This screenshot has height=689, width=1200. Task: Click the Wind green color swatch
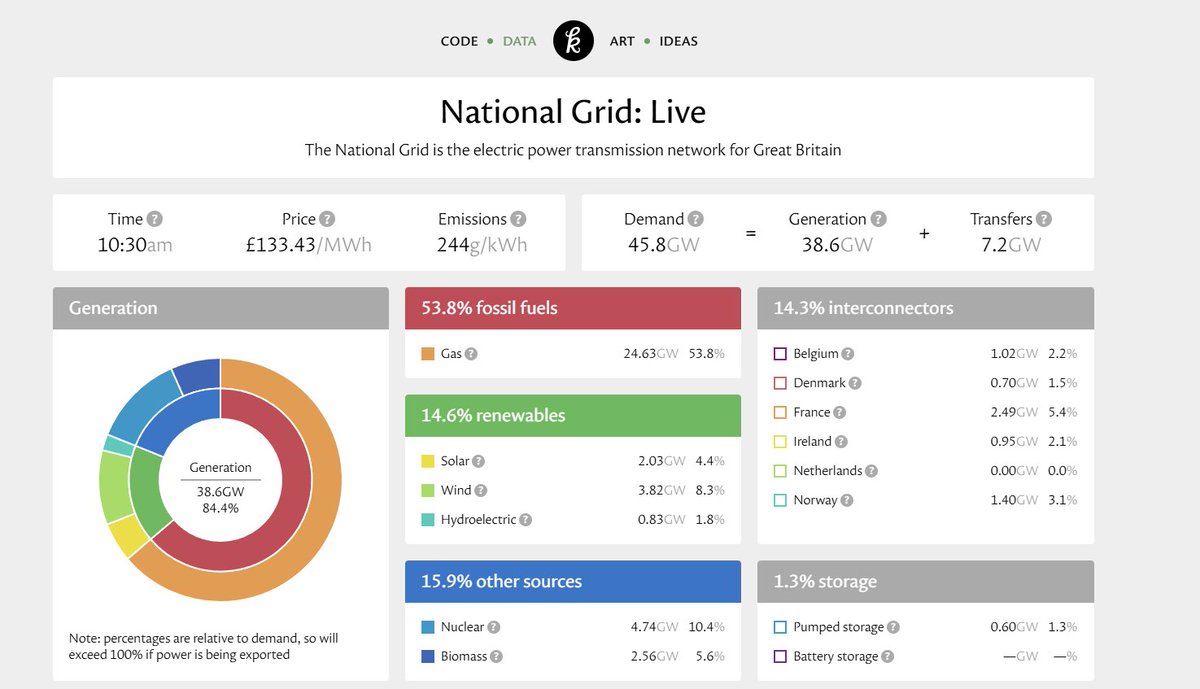pos(428,491)
